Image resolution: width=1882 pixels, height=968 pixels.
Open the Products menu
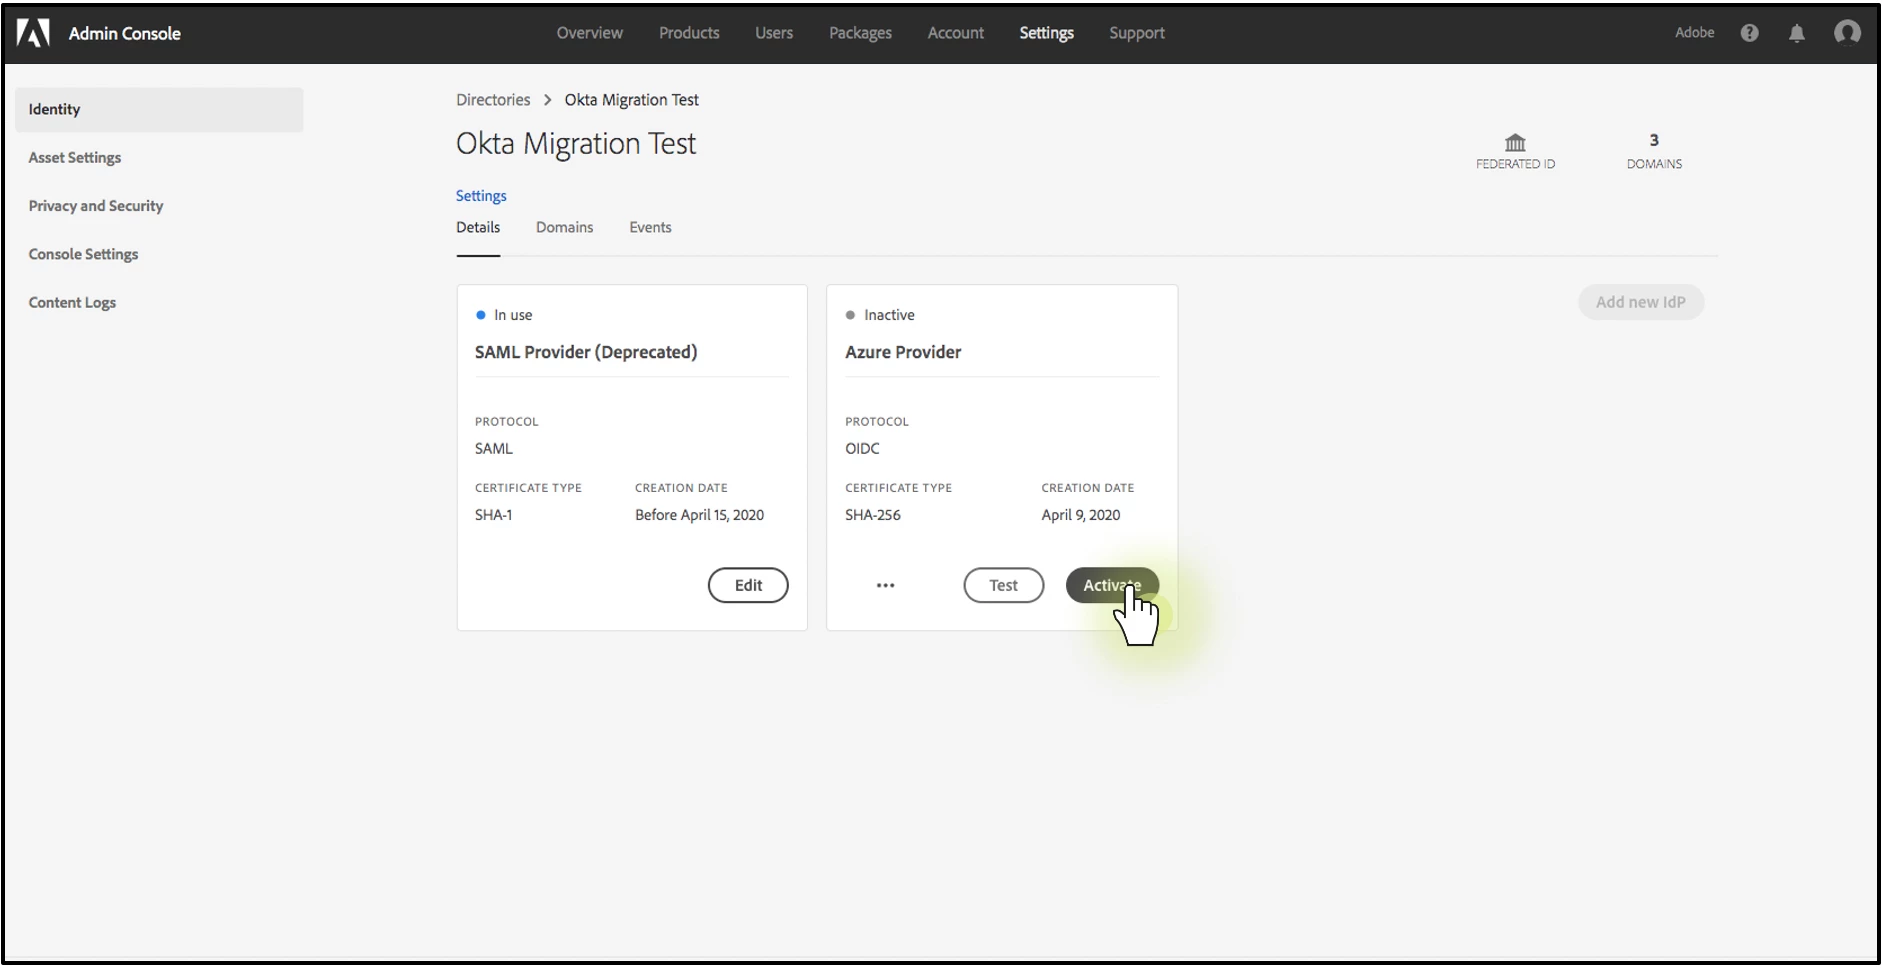click(689, 33)
